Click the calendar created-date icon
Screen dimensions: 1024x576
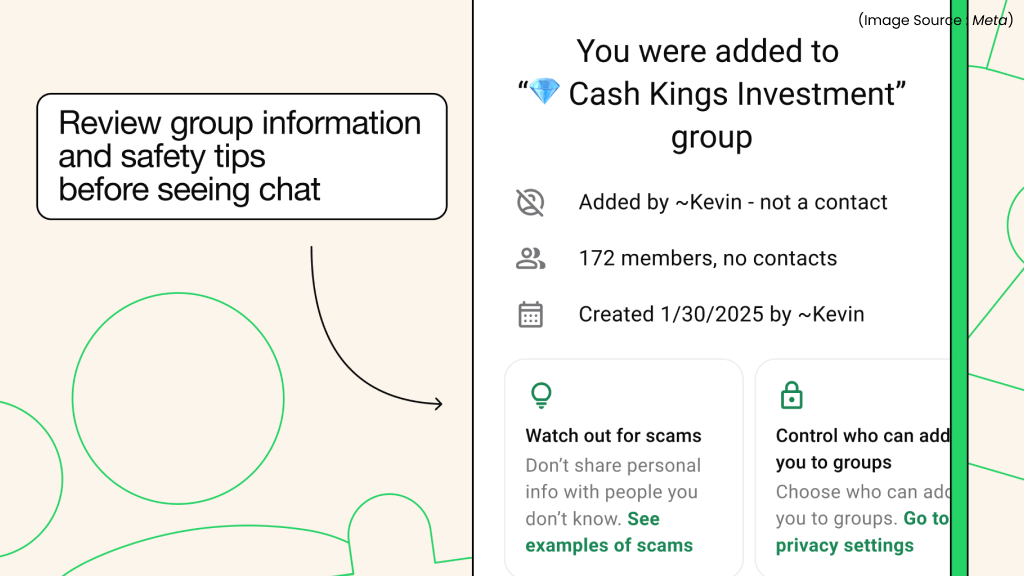pos(530,315)
